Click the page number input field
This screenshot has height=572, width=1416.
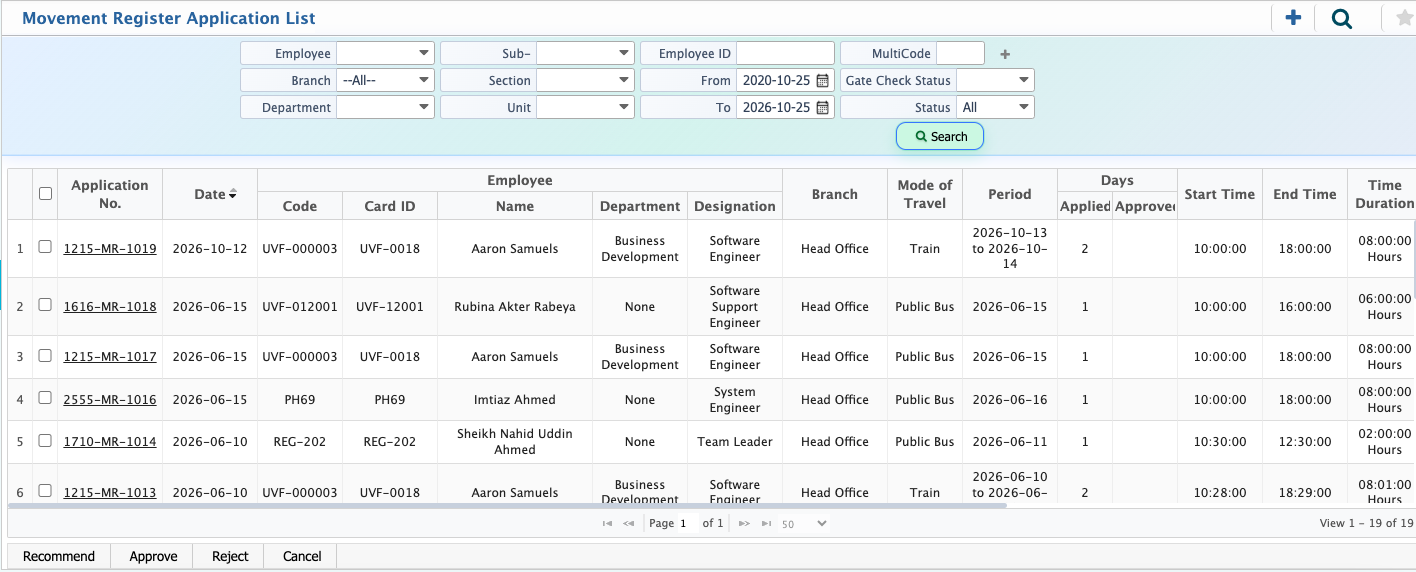(x=687, y=523)
